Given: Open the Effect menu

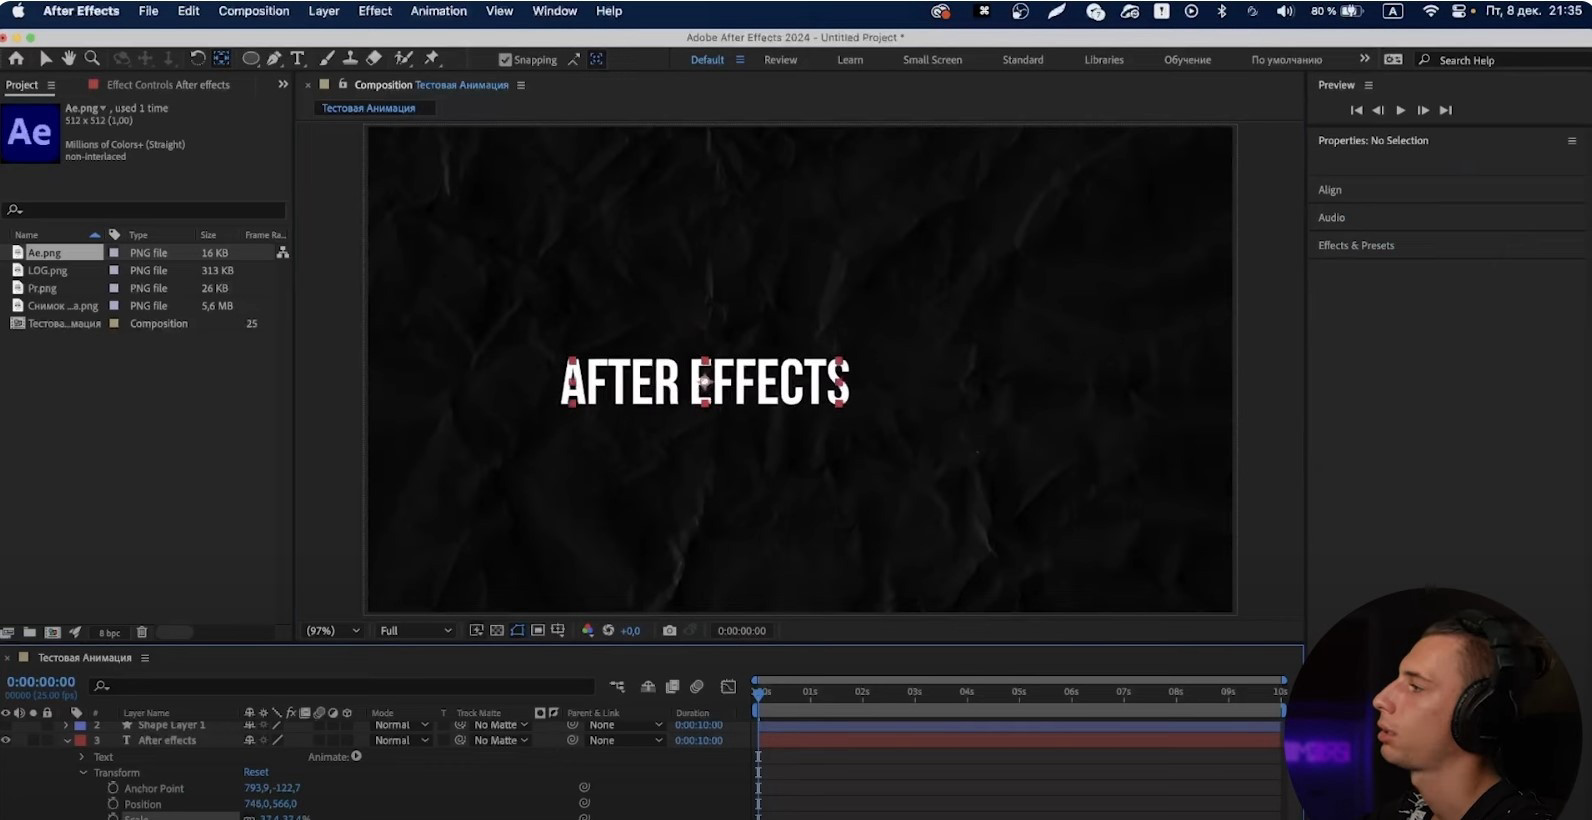Looking at the screenshot, I should click(x=375, y=11).
